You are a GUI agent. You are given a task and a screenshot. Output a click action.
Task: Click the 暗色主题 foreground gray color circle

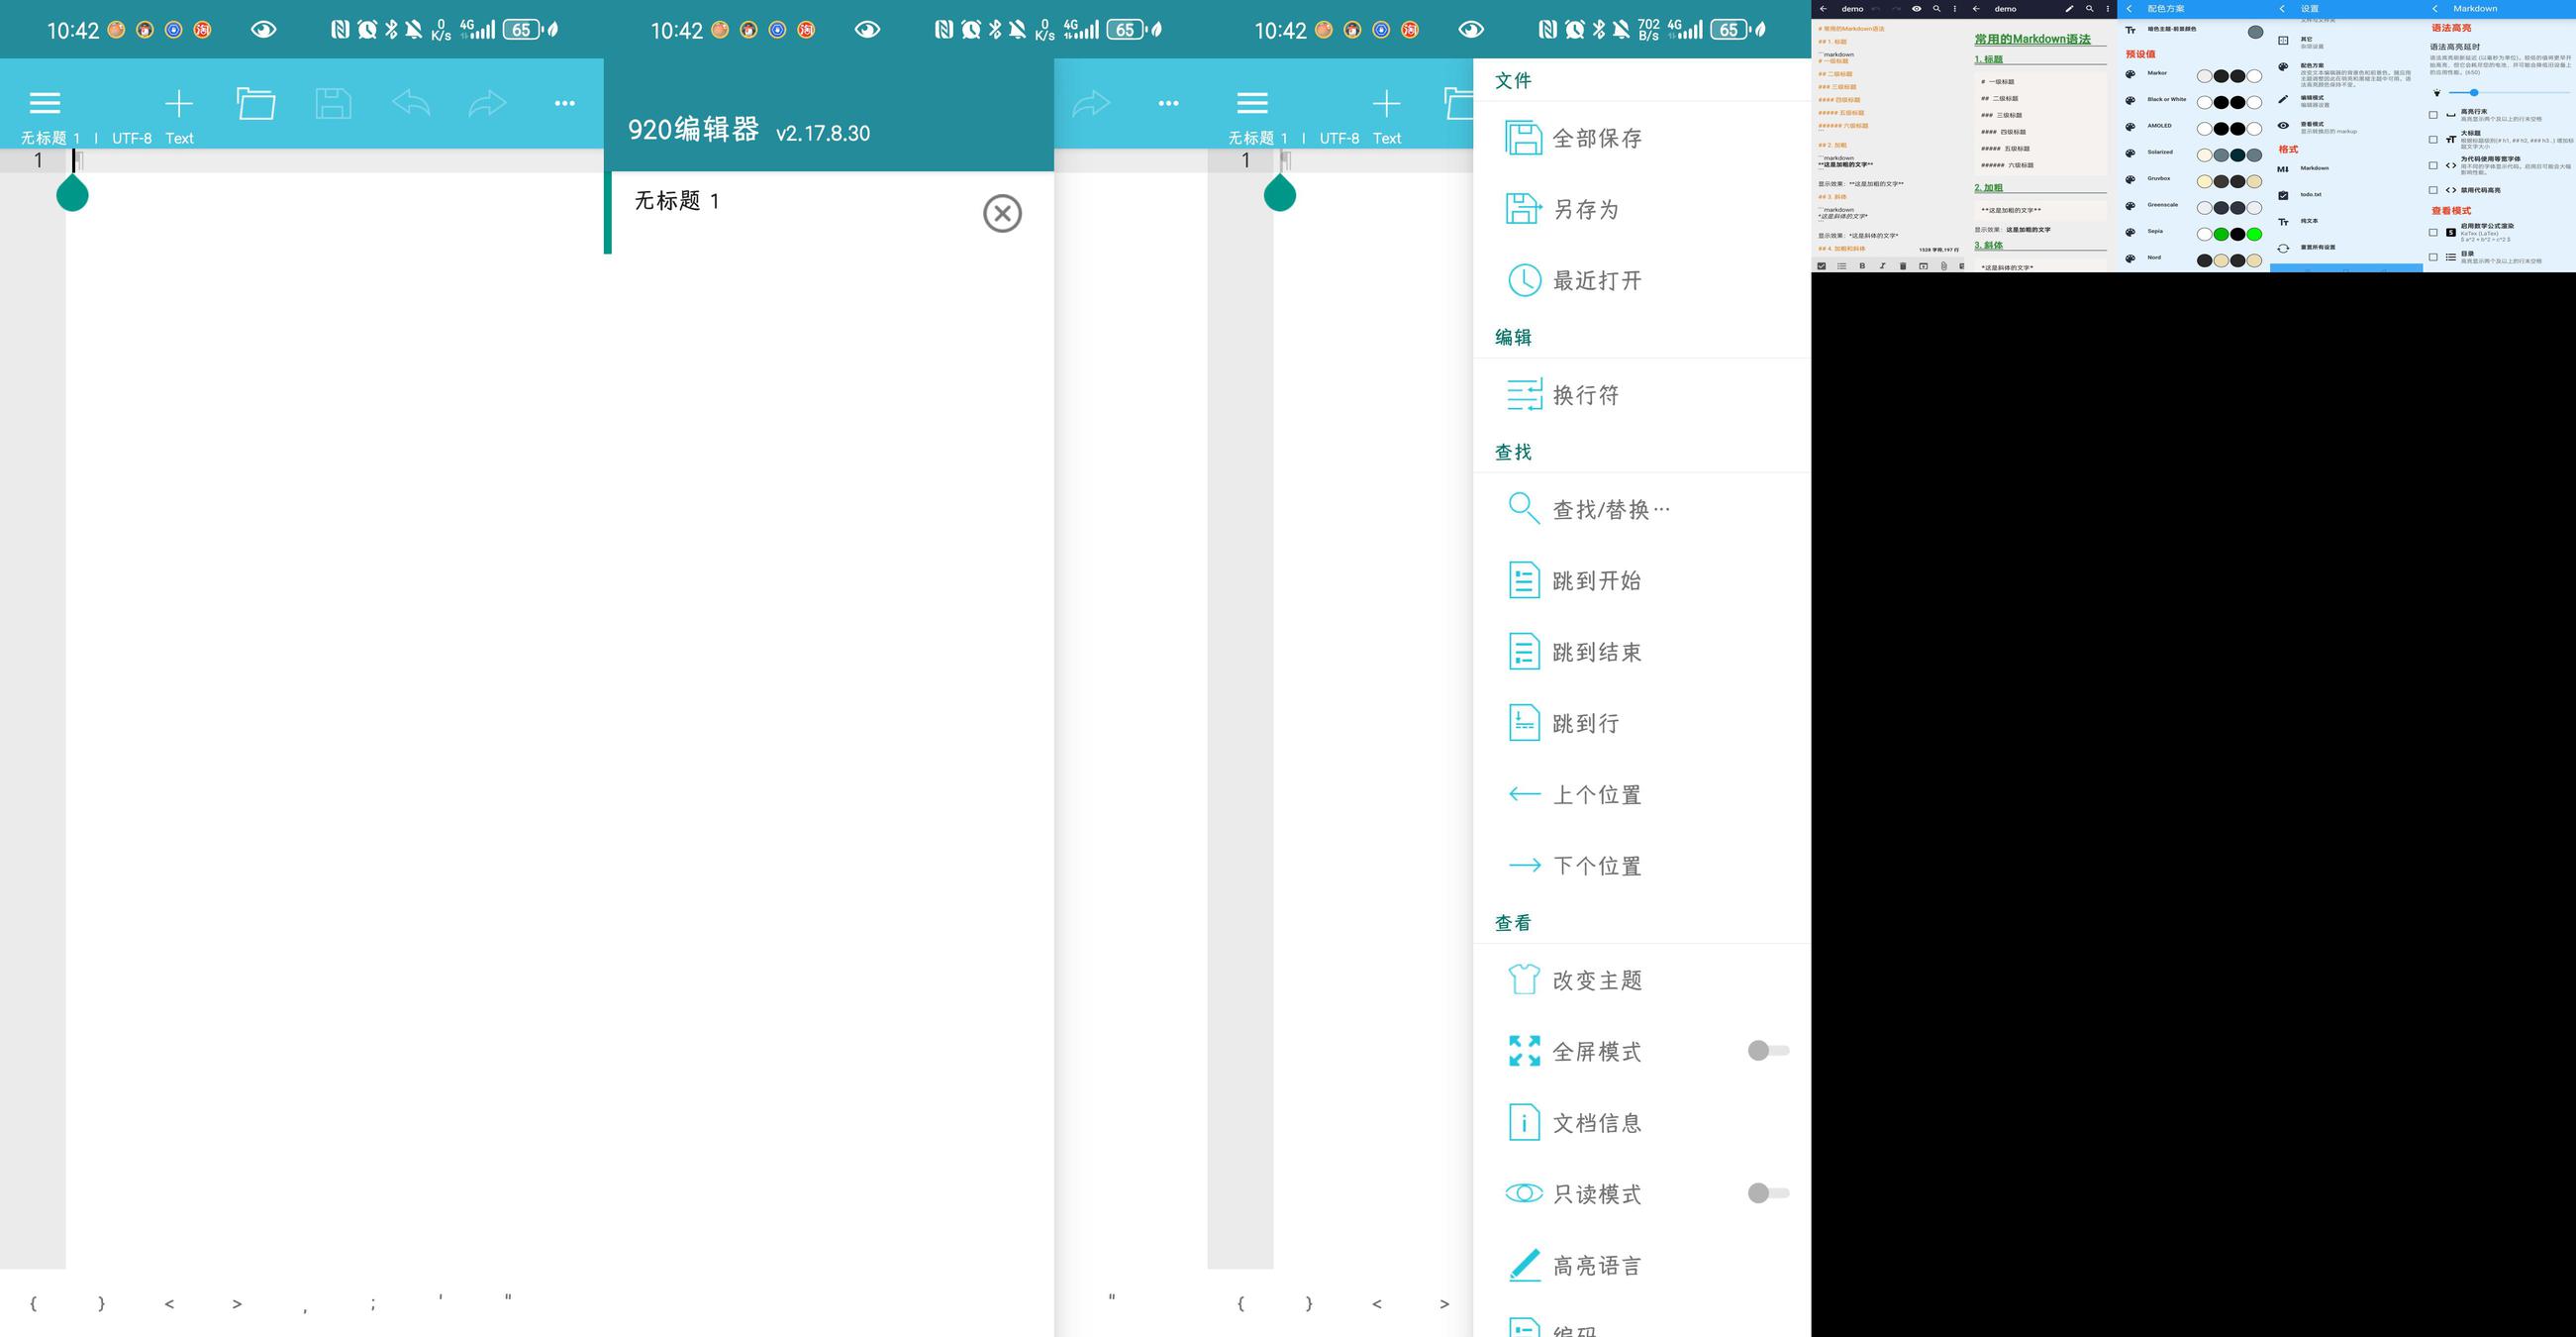(2256, 32)
